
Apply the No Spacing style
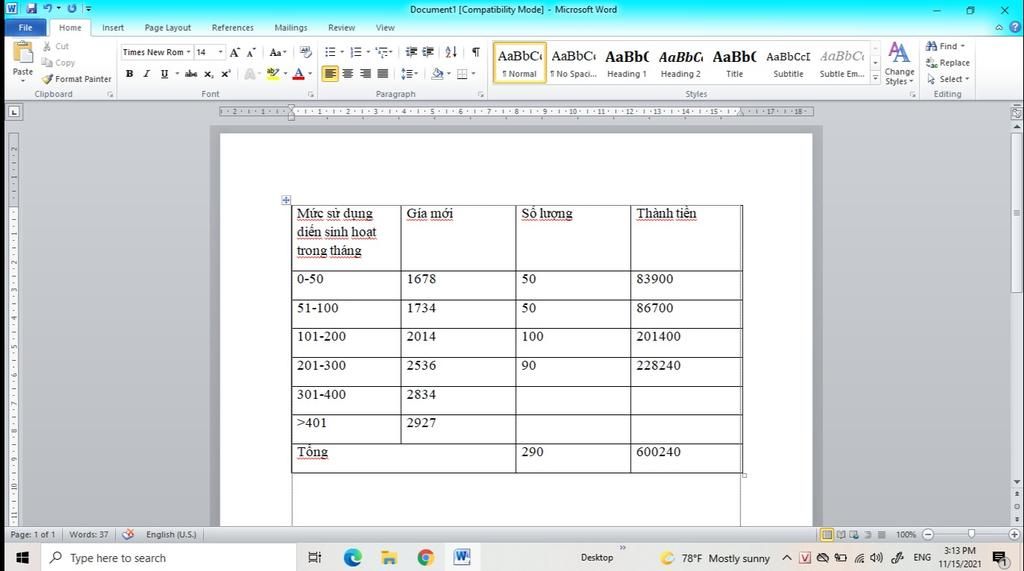pyautogui.click(x=573, y=63)
